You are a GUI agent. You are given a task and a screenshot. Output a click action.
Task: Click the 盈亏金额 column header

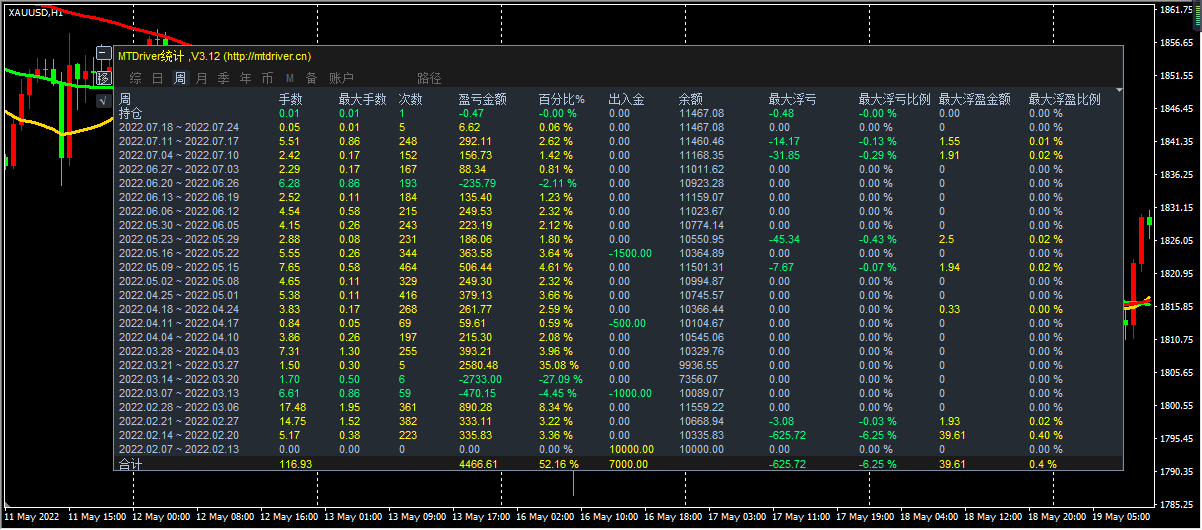482,100
